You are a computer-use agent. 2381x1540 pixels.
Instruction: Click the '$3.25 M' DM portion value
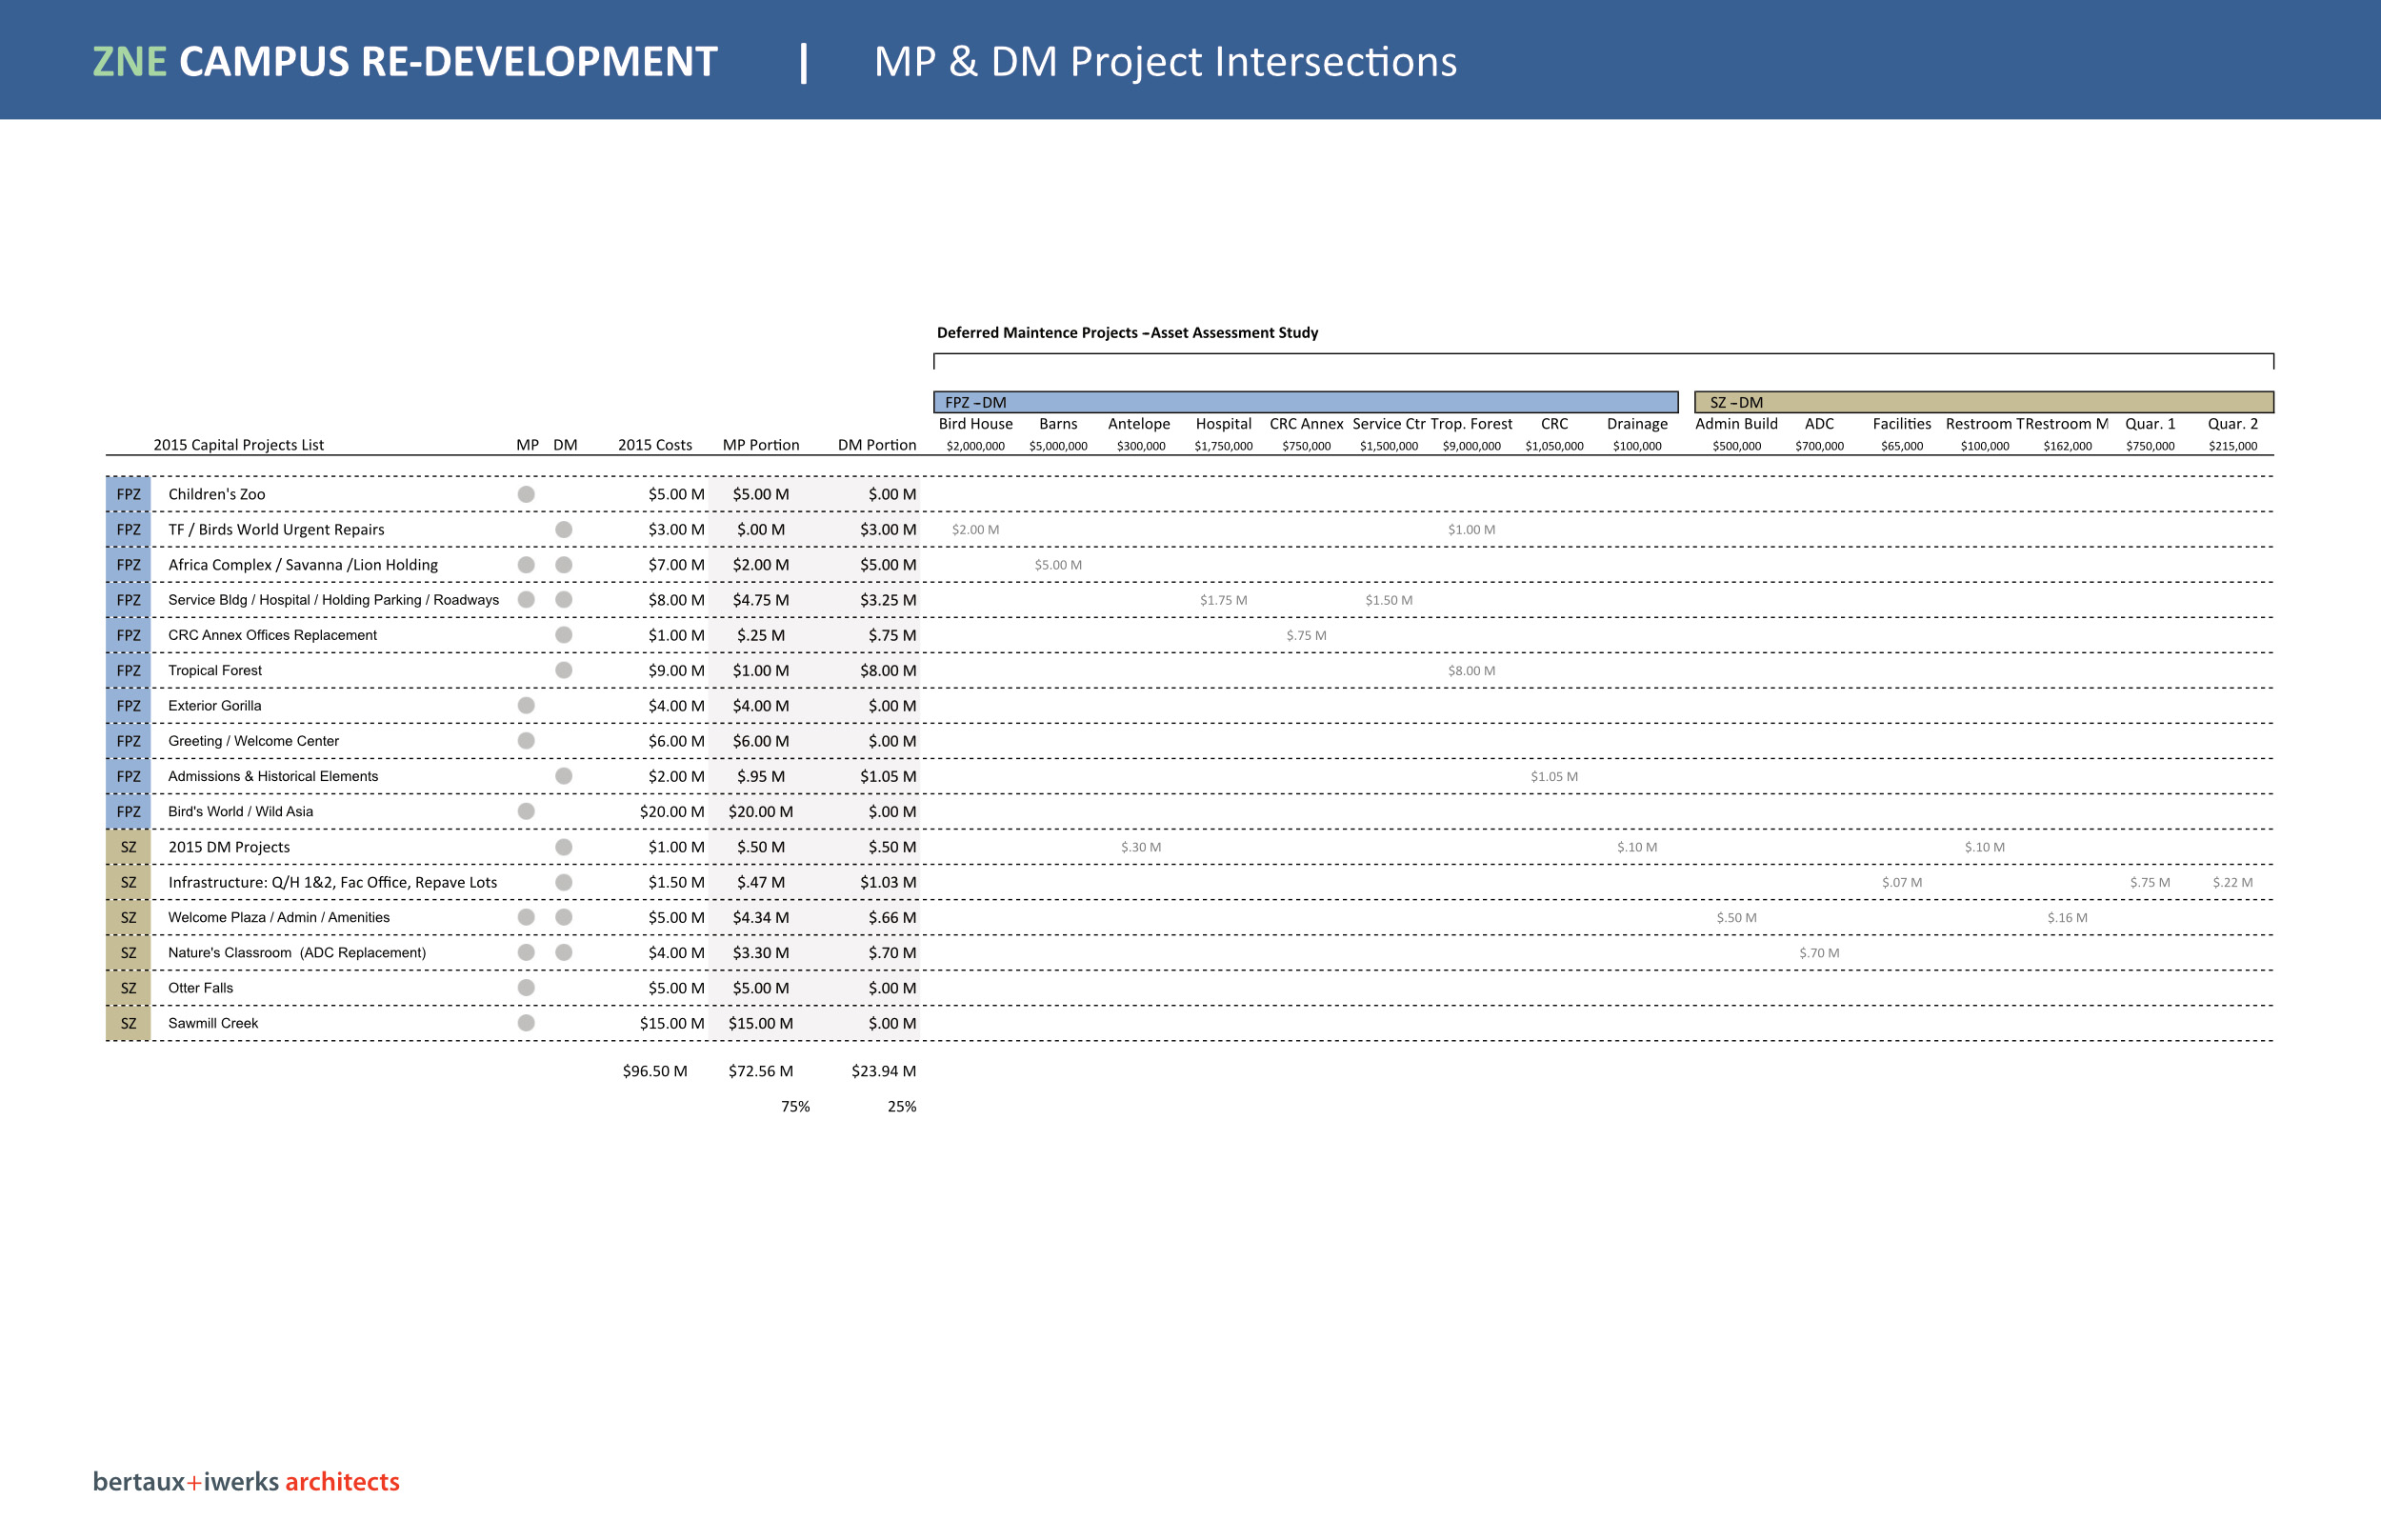(888, 600)
